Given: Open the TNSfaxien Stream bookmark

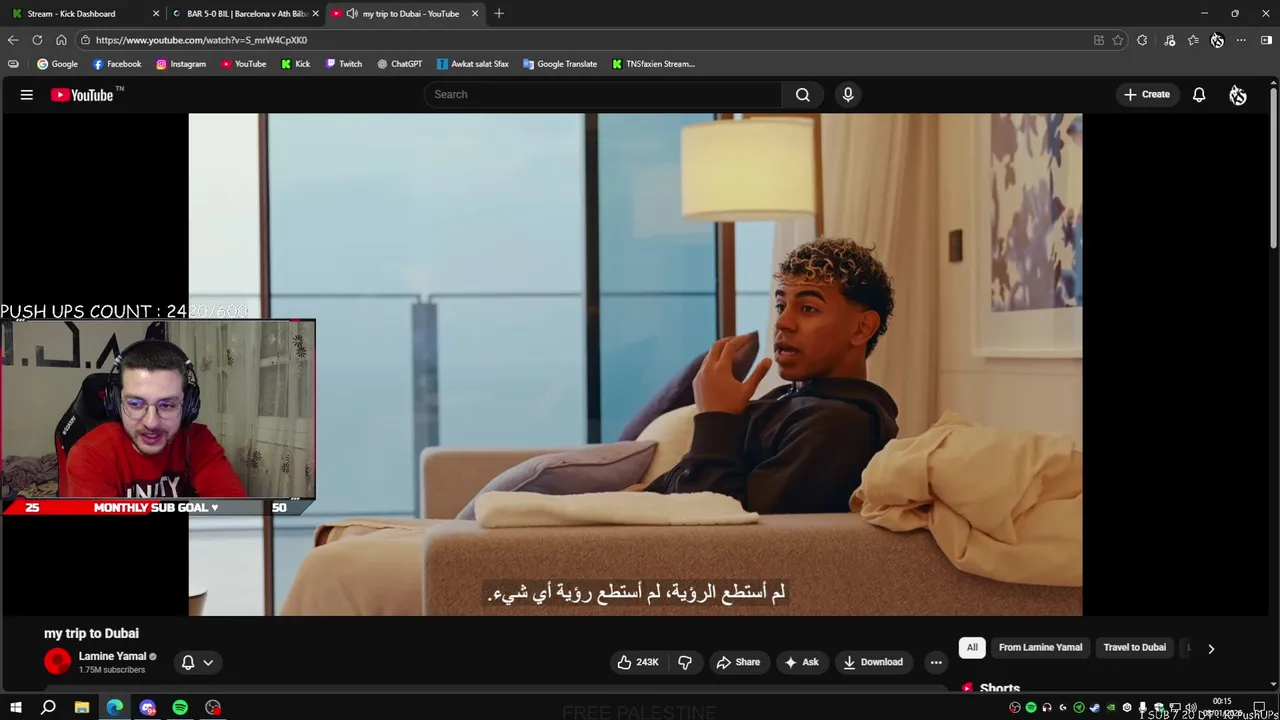Looking at the screenshot, I should click(x=653, y=64).
